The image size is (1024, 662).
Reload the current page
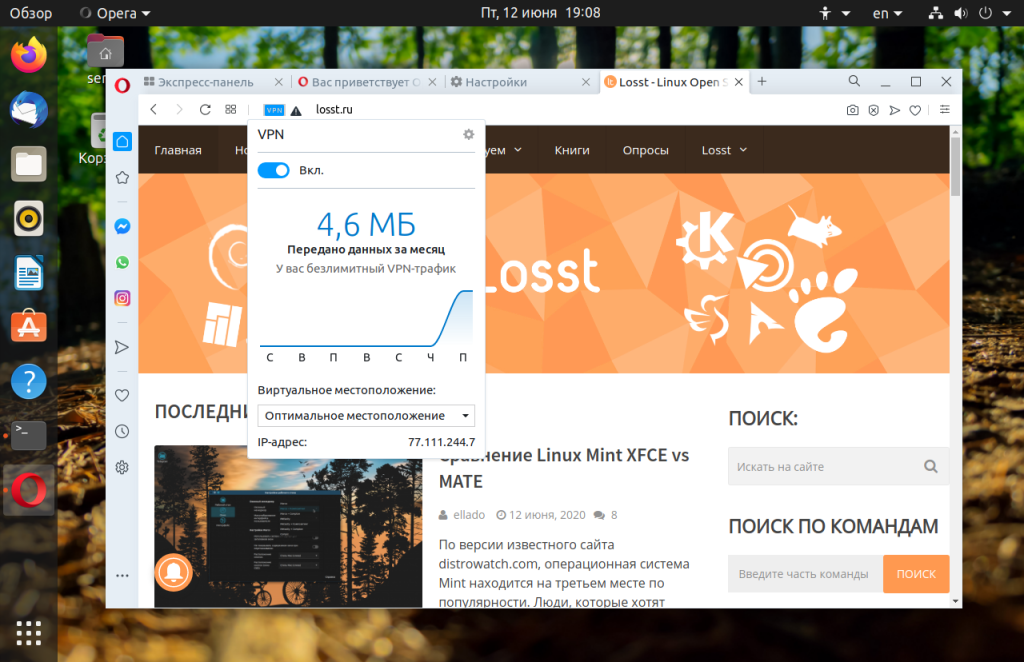205,110
